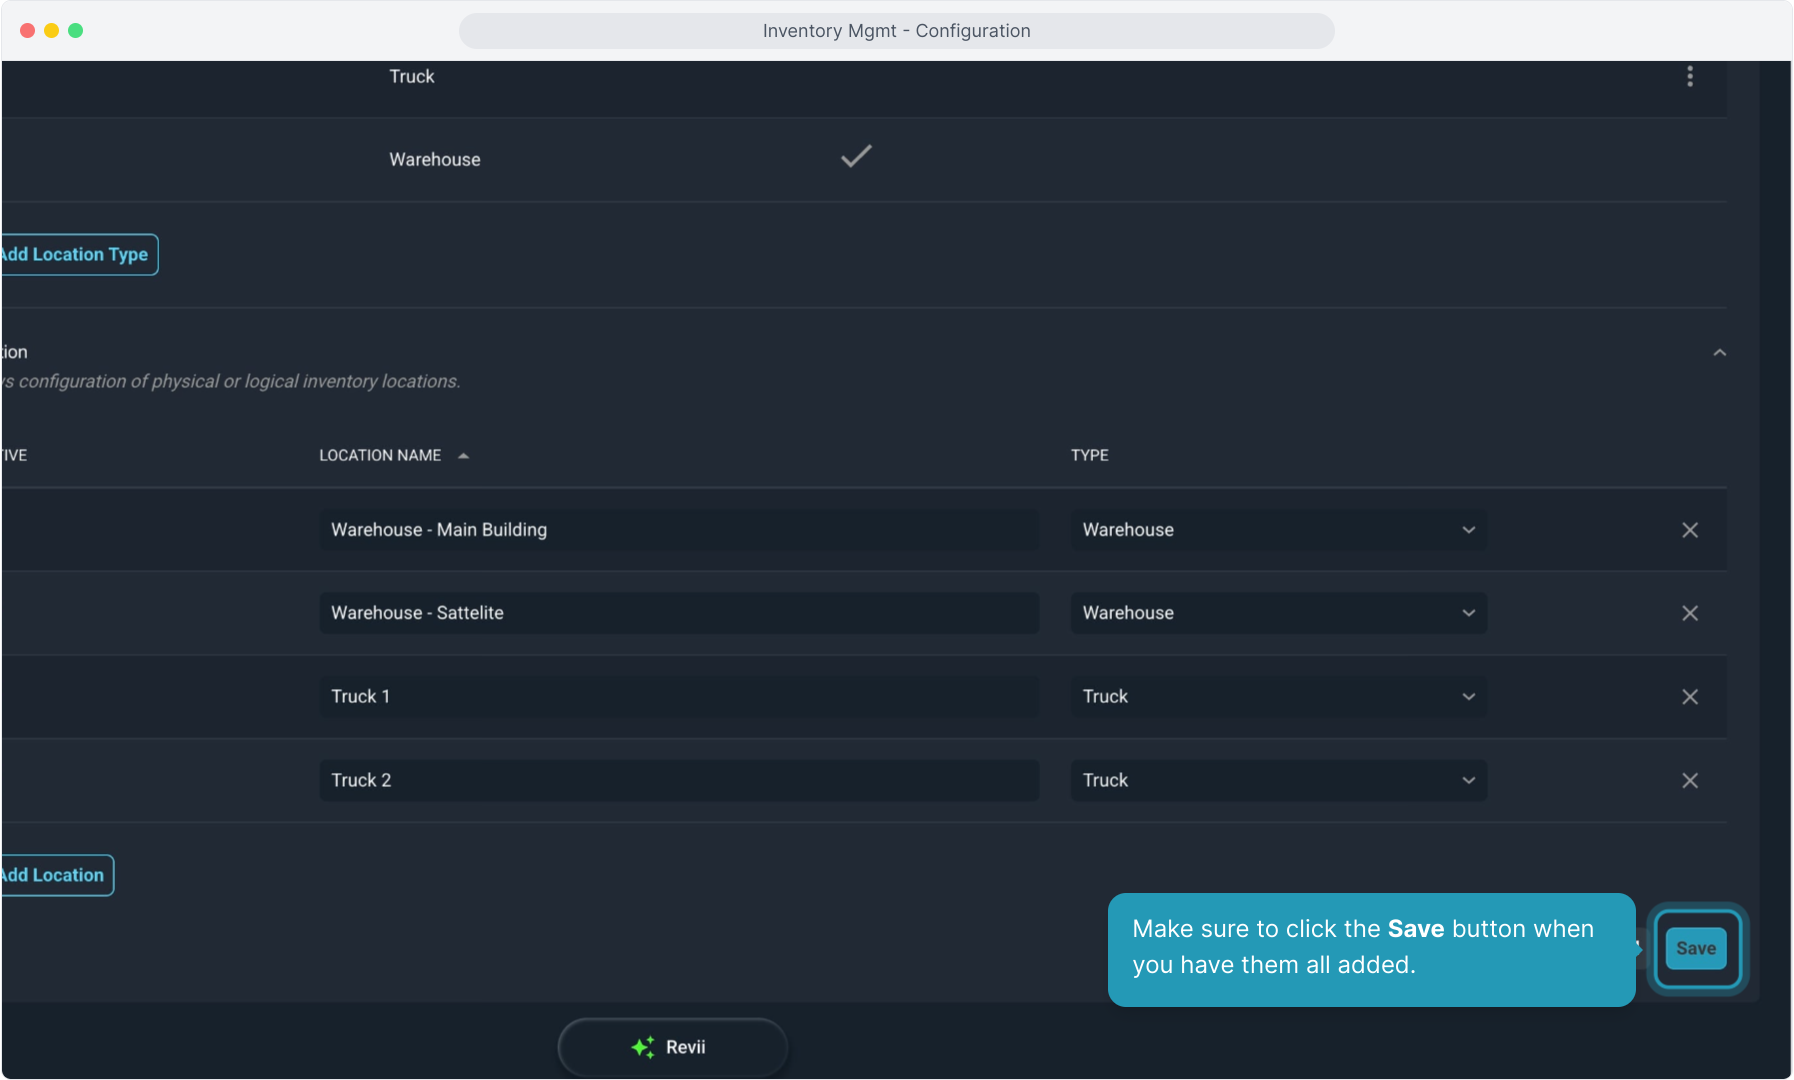Edit the Warehouse - Sattelite name field
The image size is (1794, 1080).
(678, 613)
